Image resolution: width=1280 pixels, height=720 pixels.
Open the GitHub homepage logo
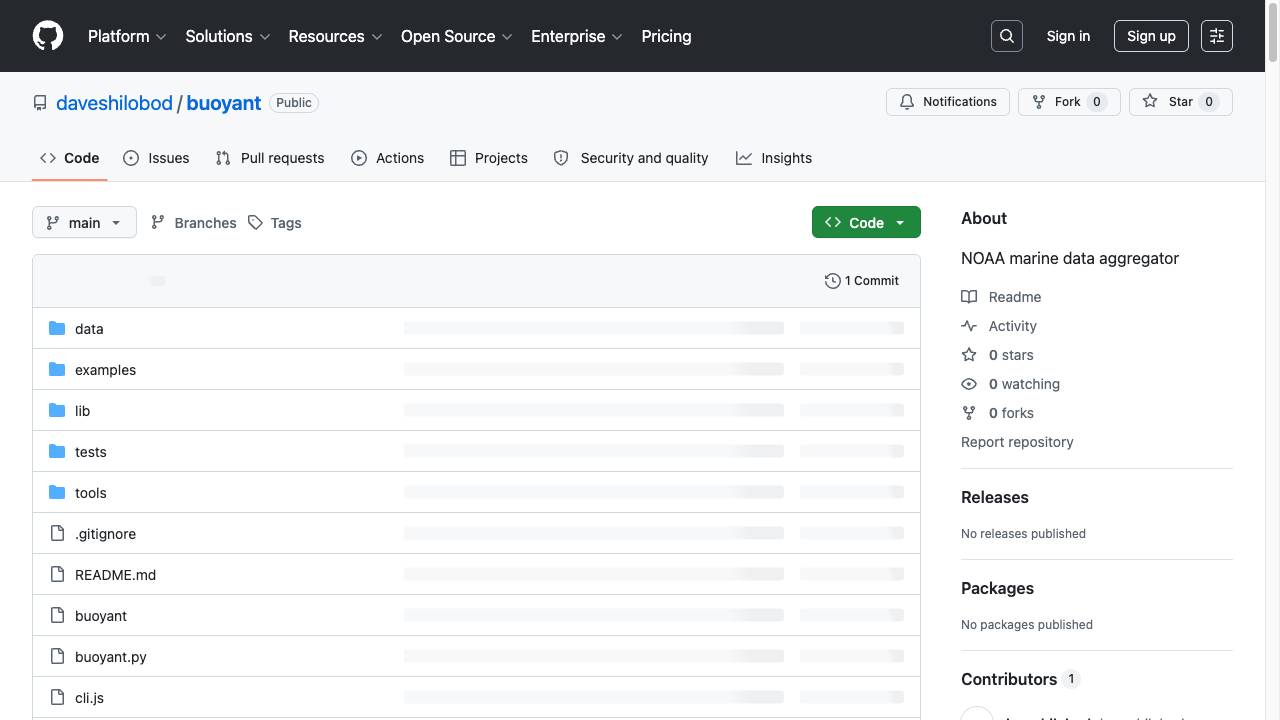(x=48, y=36)
